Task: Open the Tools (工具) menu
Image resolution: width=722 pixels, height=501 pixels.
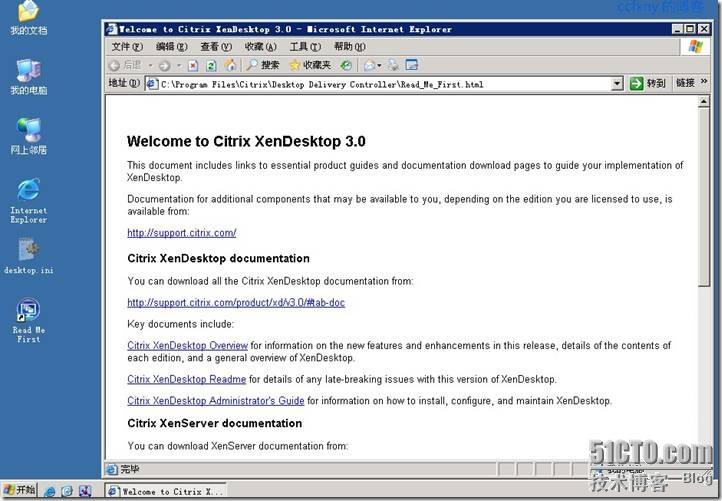Action: 305,47
